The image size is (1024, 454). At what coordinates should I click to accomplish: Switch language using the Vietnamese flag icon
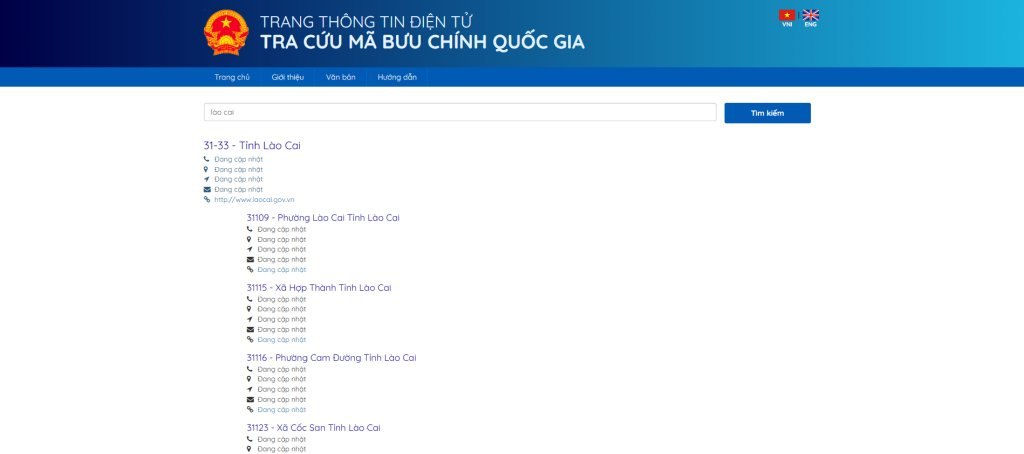coord(786,15)
